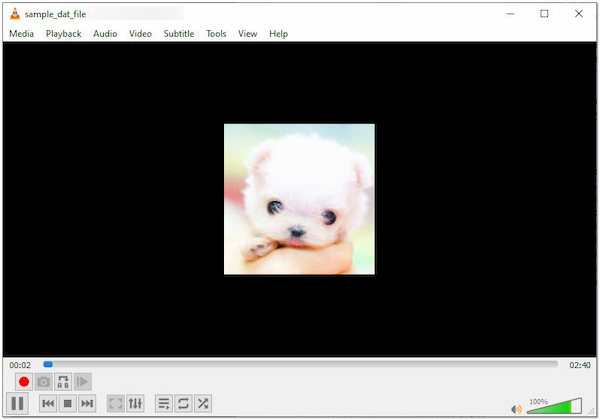Image resolution: width=600 pixels, height=420 pixels.
Task: Open the Subtitle menu
Action: point(179,34)
